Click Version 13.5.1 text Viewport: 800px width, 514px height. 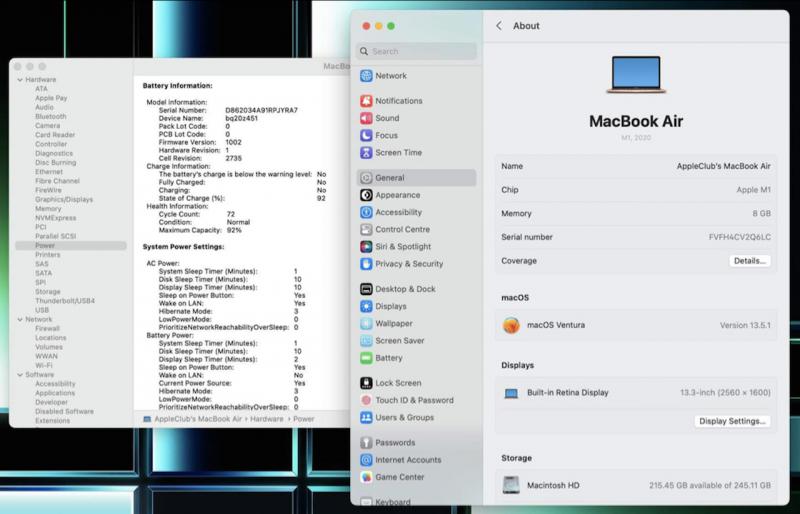click(x=745, y=325)
